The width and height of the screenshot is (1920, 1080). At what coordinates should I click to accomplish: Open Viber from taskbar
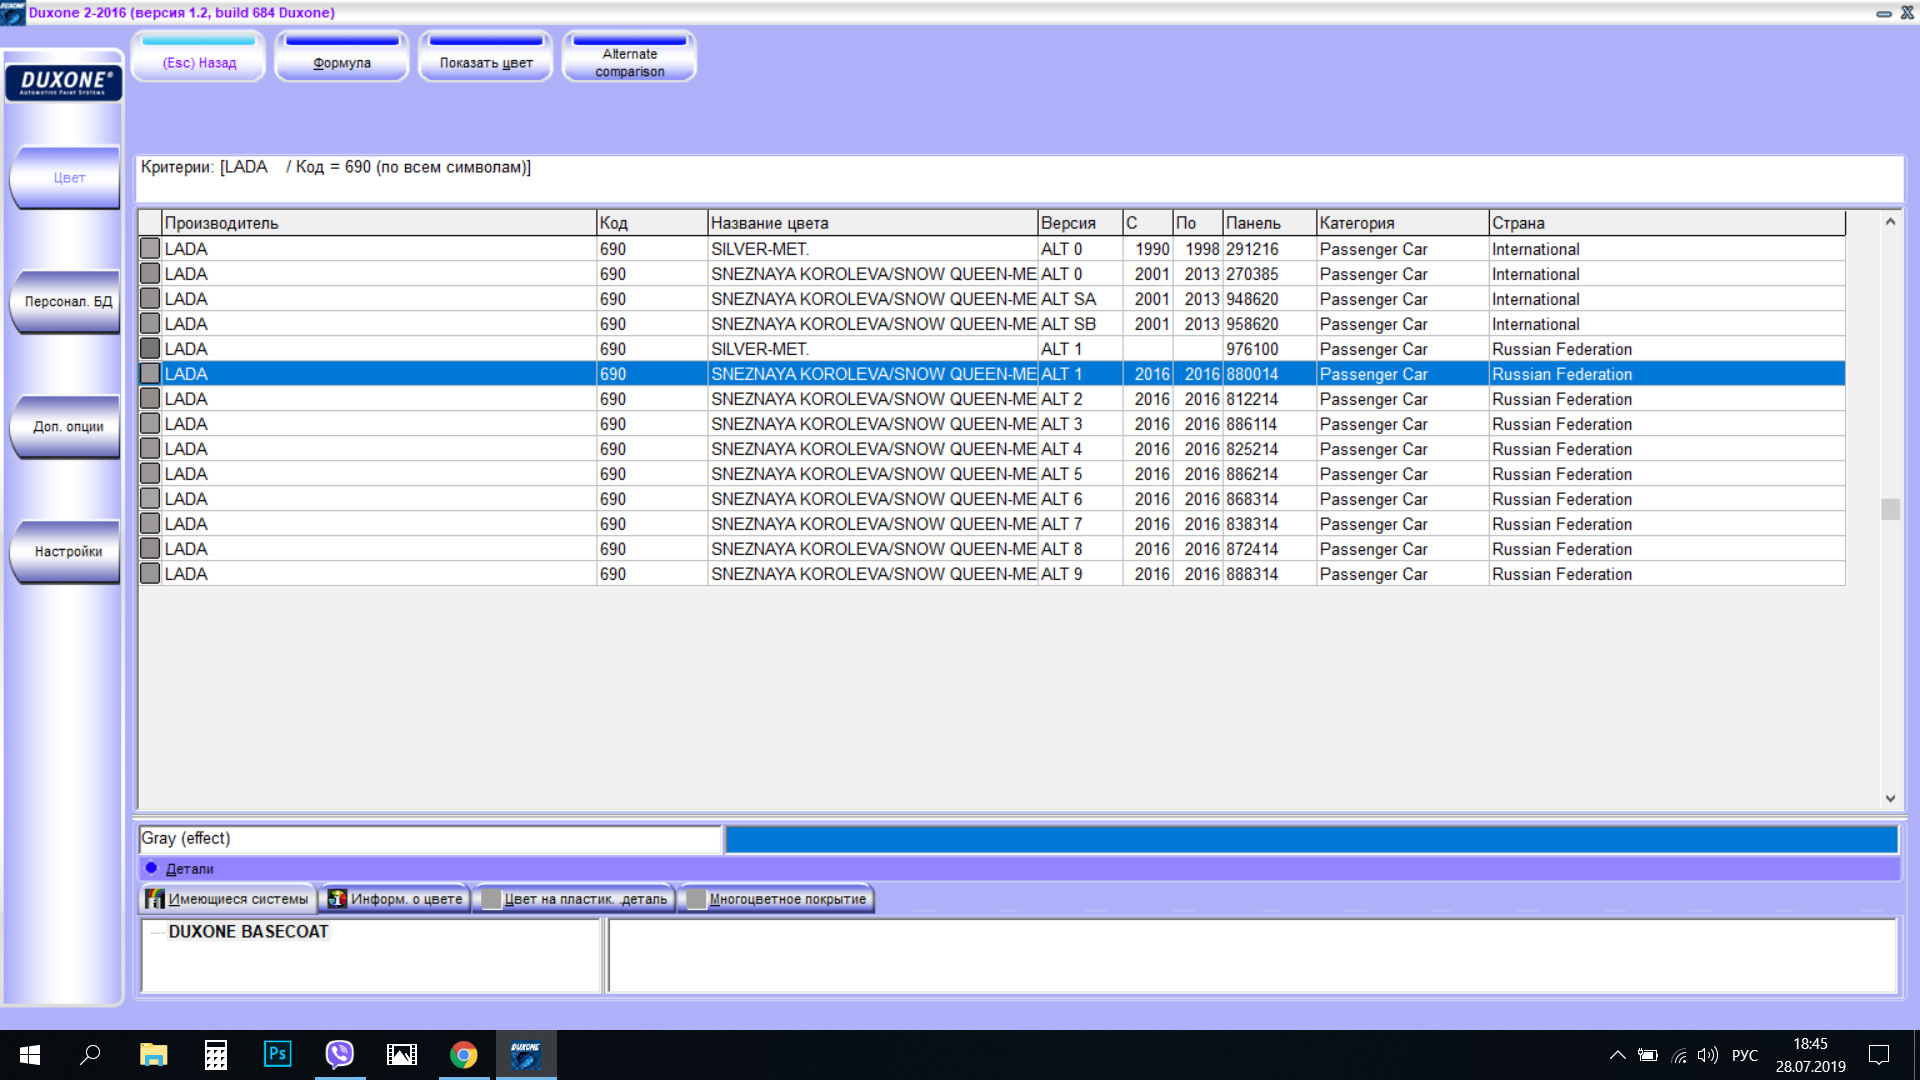[340, 1055]
